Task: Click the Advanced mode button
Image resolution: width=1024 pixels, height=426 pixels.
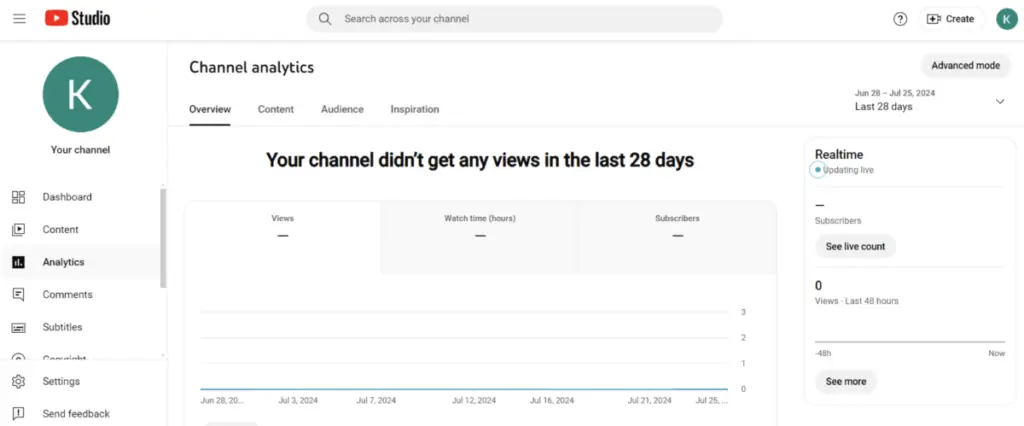Action: pos(965,66)
